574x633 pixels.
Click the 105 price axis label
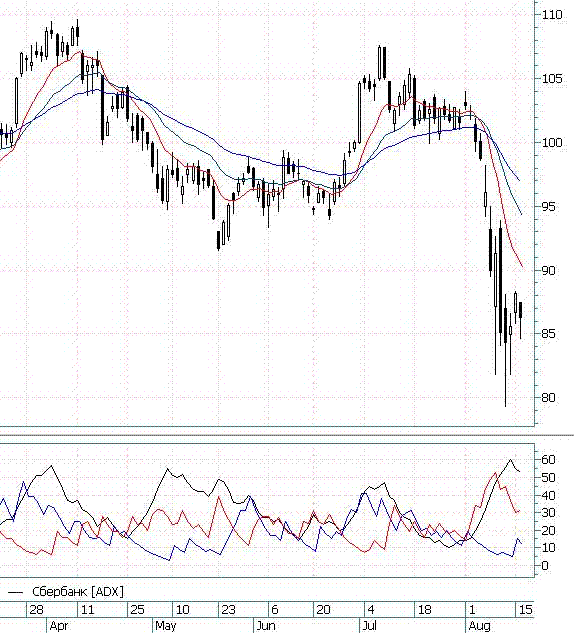point(552,78)
